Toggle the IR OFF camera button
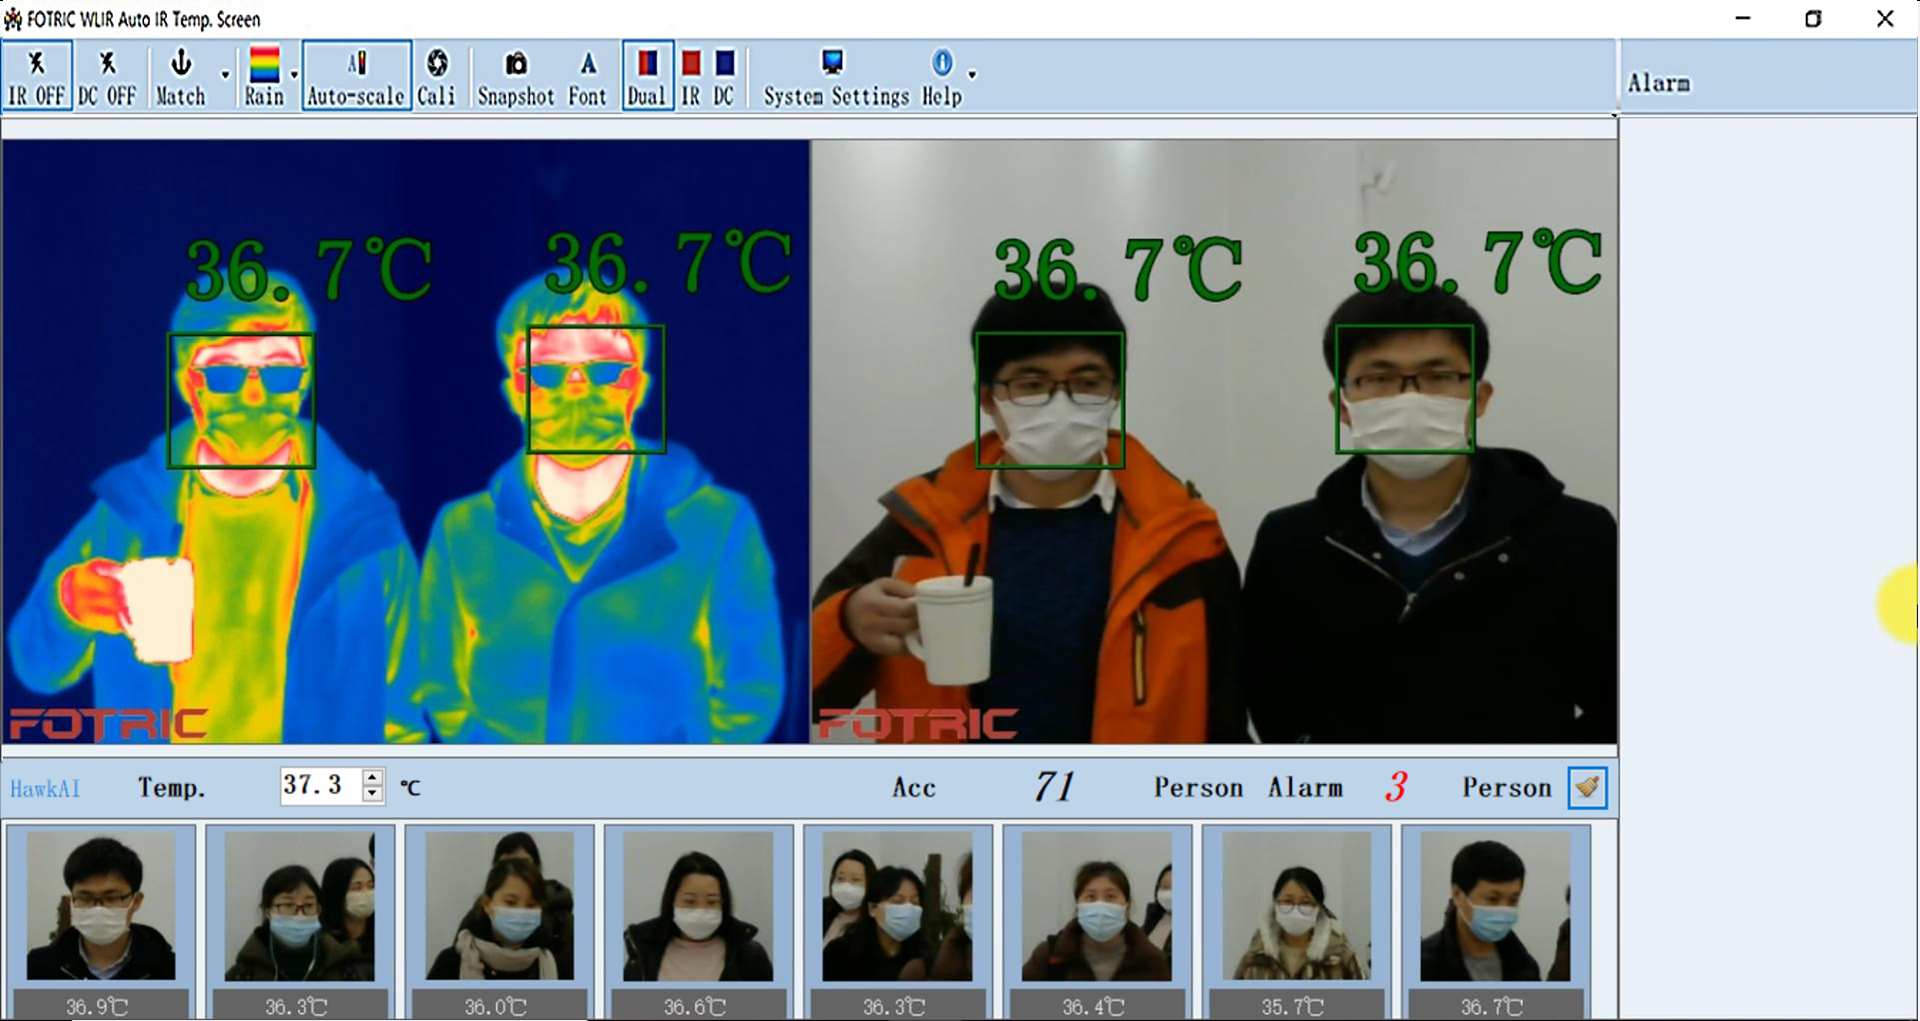 tap(37, 77)
